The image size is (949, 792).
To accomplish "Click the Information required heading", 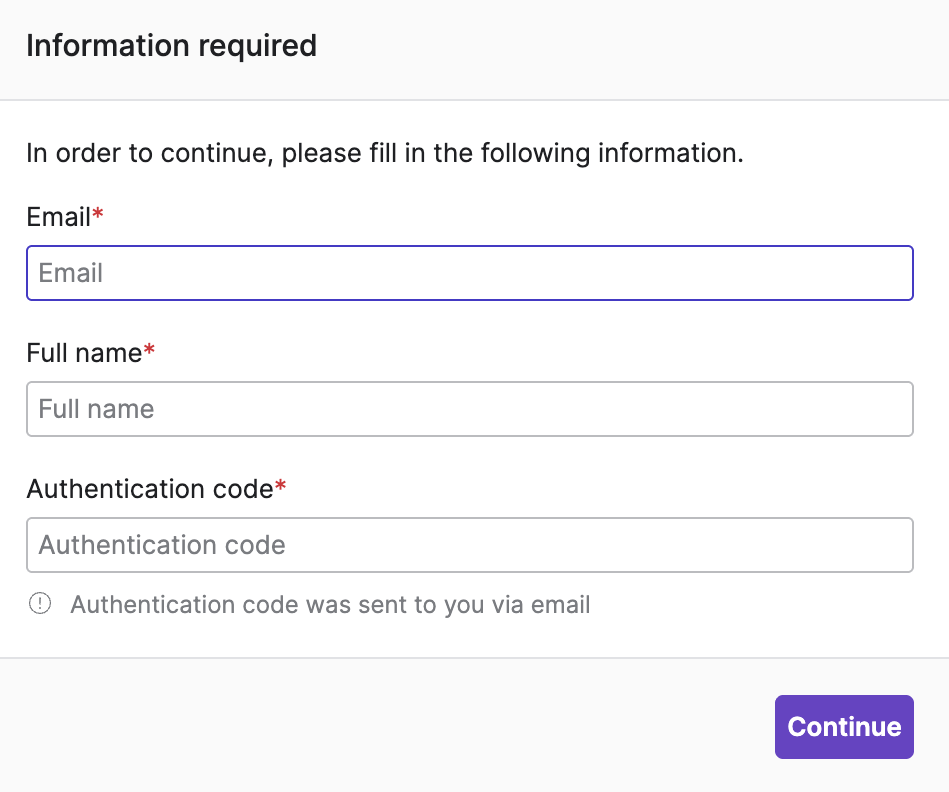I will point(171,46).
